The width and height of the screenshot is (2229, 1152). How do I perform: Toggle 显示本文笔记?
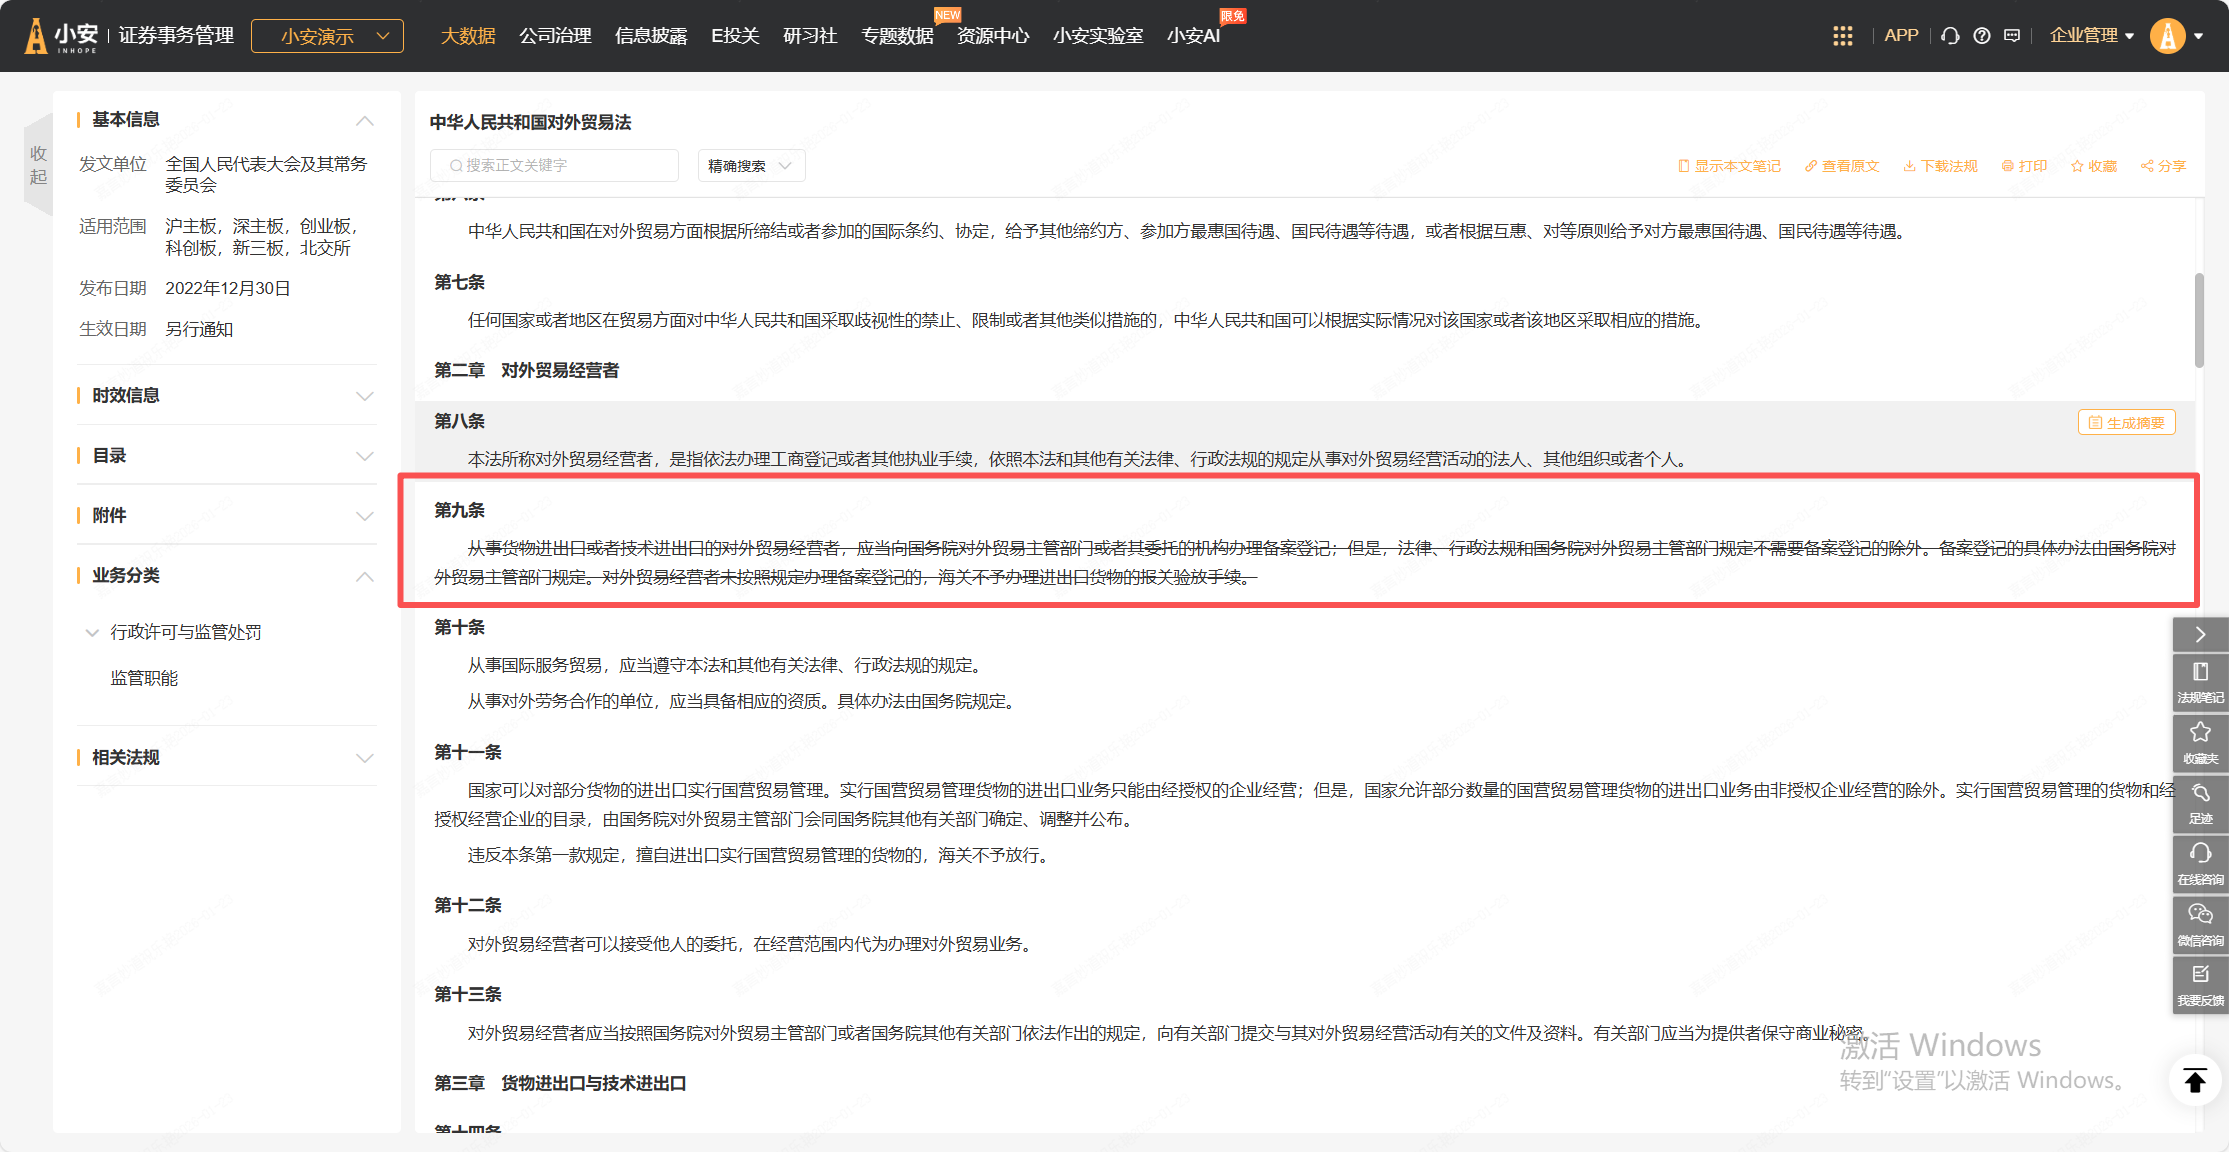click(x=1729, y=166)
